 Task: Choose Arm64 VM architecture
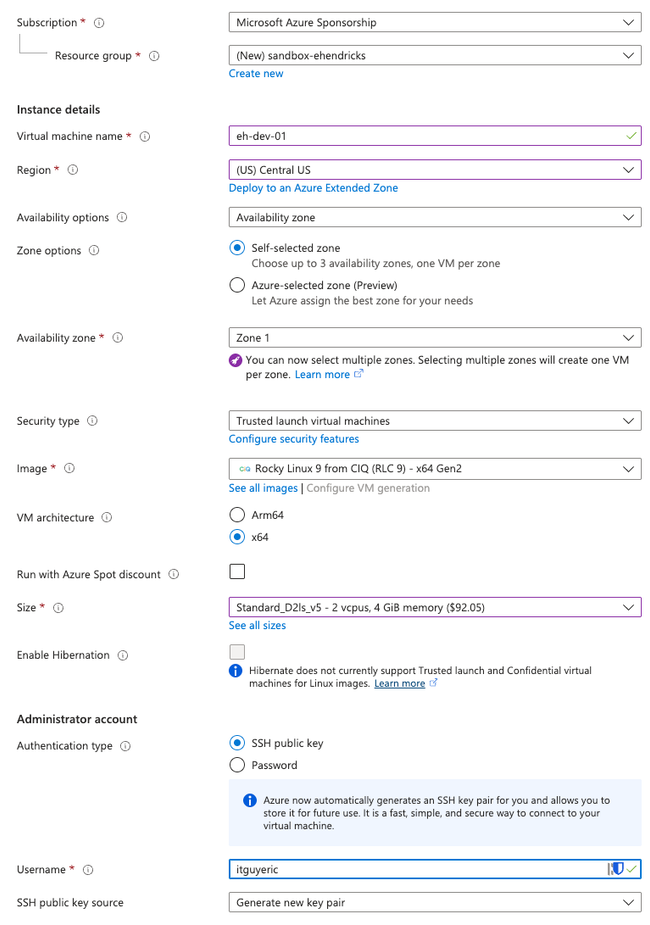click(x=237, y=515)
